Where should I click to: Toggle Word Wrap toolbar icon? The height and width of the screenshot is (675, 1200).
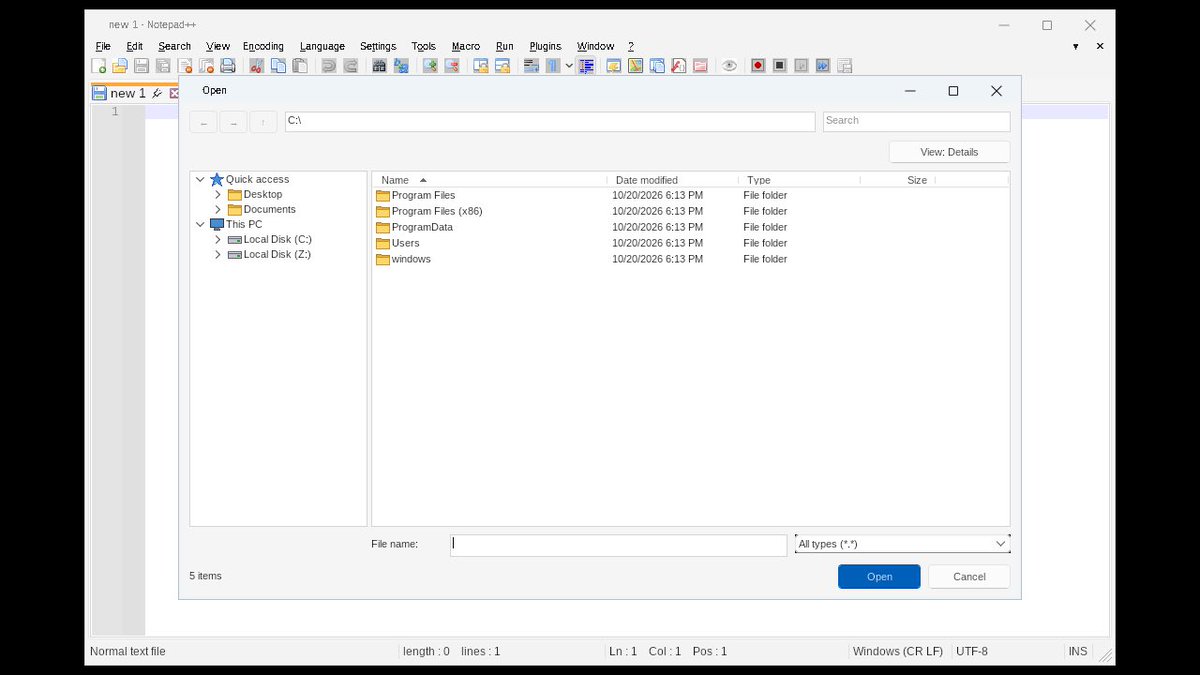pos(531,66)
